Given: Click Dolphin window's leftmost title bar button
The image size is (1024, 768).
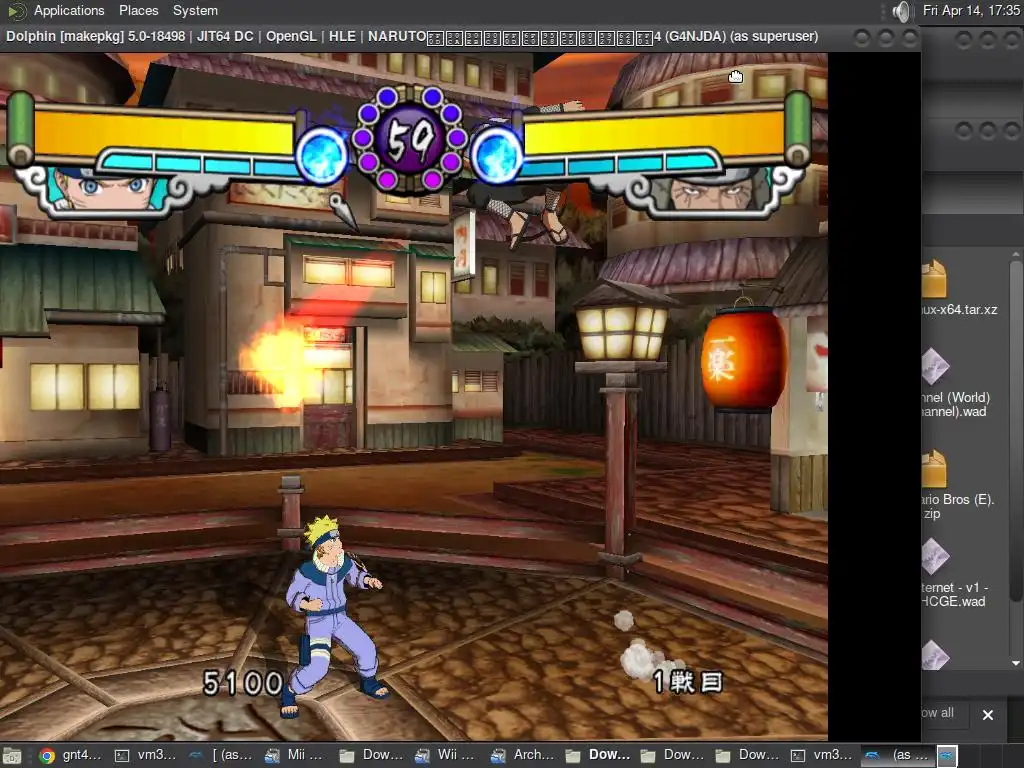Looking at the screenshot, I should 862,39.
